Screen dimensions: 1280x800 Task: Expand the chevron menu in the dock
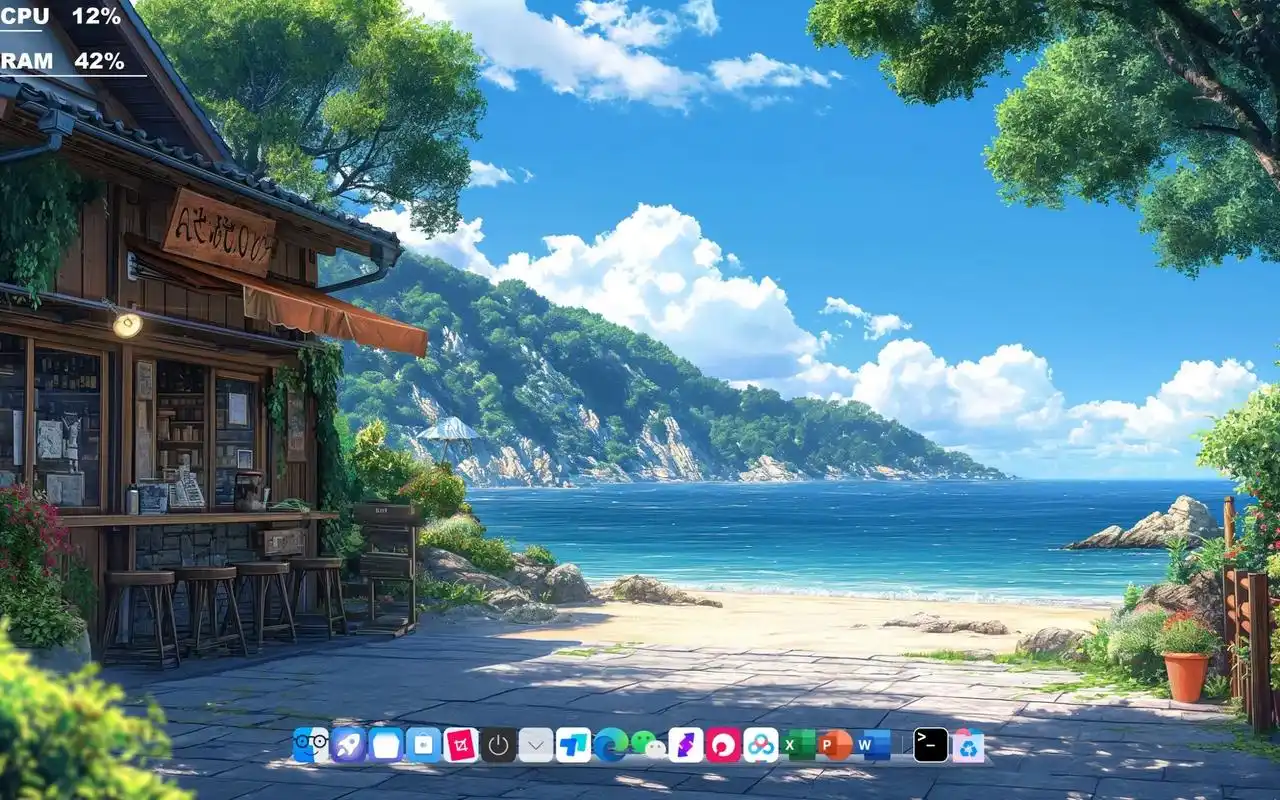click(x=534, y=745)
